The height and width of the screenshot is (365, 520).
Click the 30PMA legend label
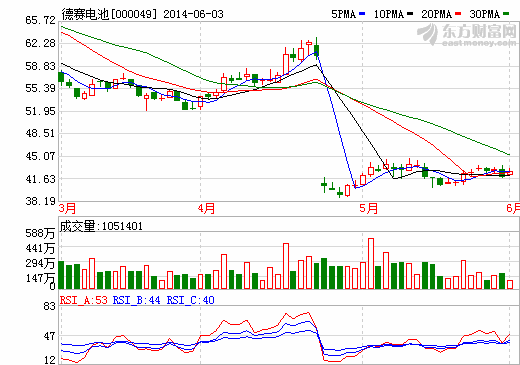[x=485, y=14]
